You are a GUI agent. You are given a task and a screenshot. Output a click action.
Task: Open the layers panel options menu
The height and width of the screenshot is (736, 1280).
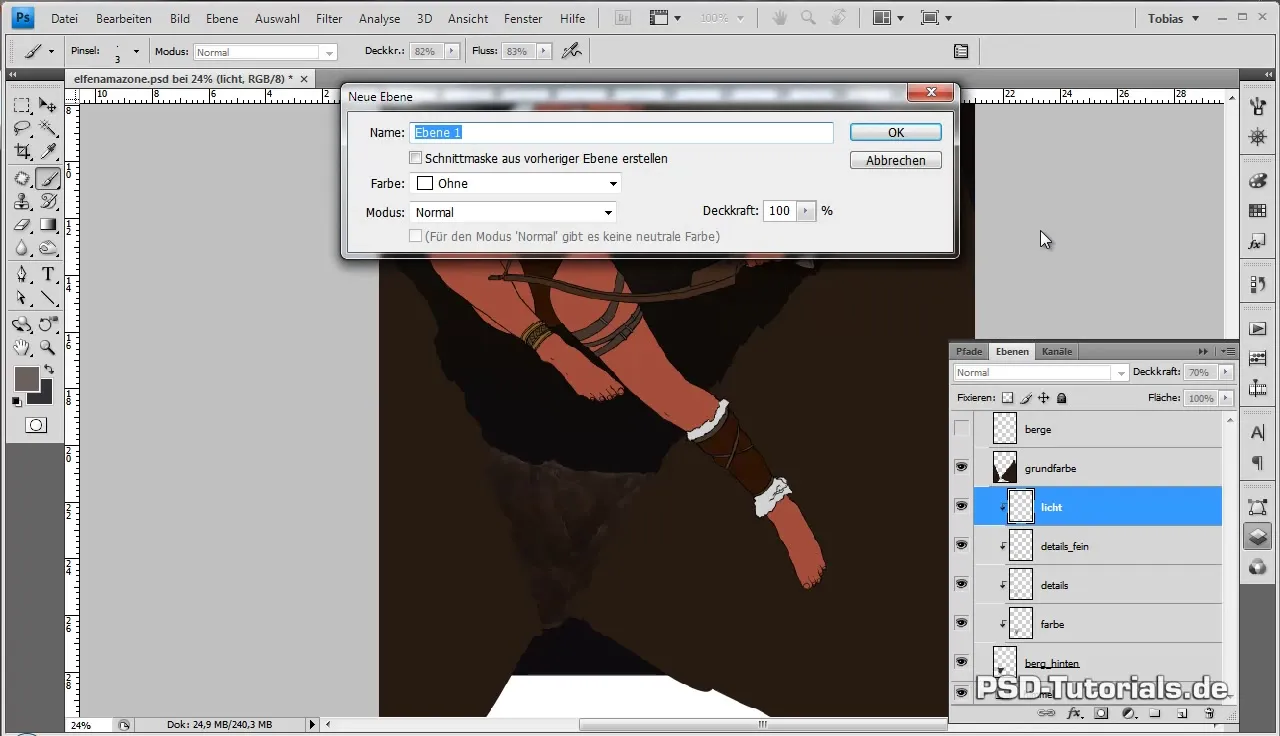[x=1228, y=351]
